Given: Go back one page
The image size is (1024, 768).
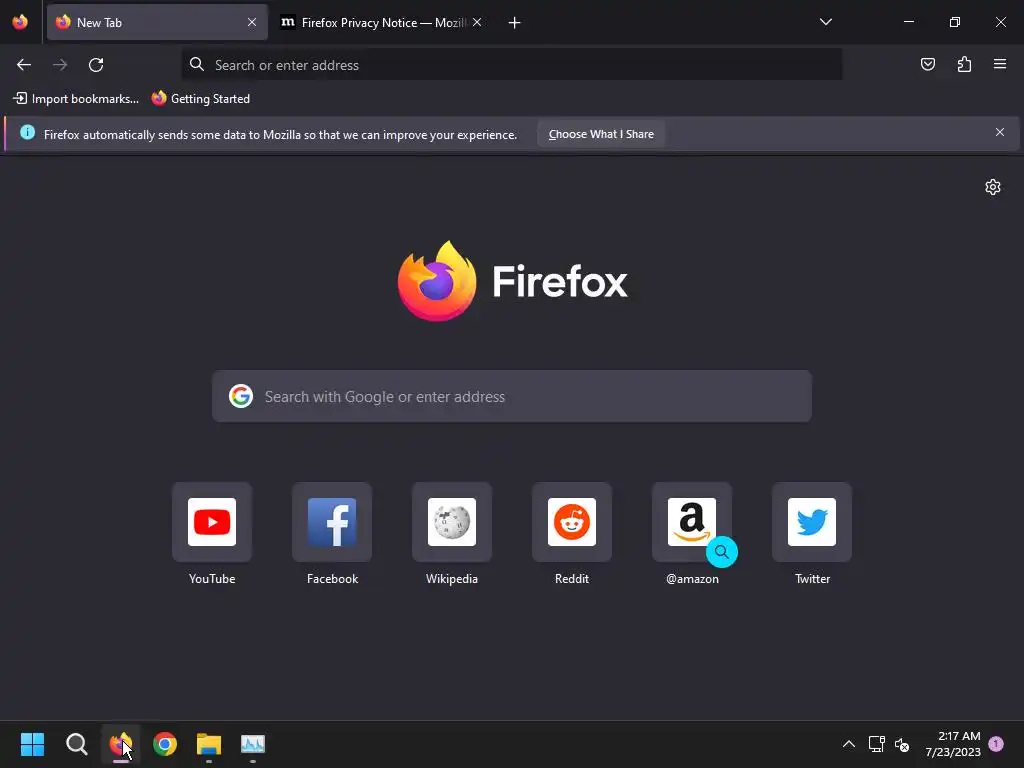Looking at the screenshot, I should click(x=24, y=65).
